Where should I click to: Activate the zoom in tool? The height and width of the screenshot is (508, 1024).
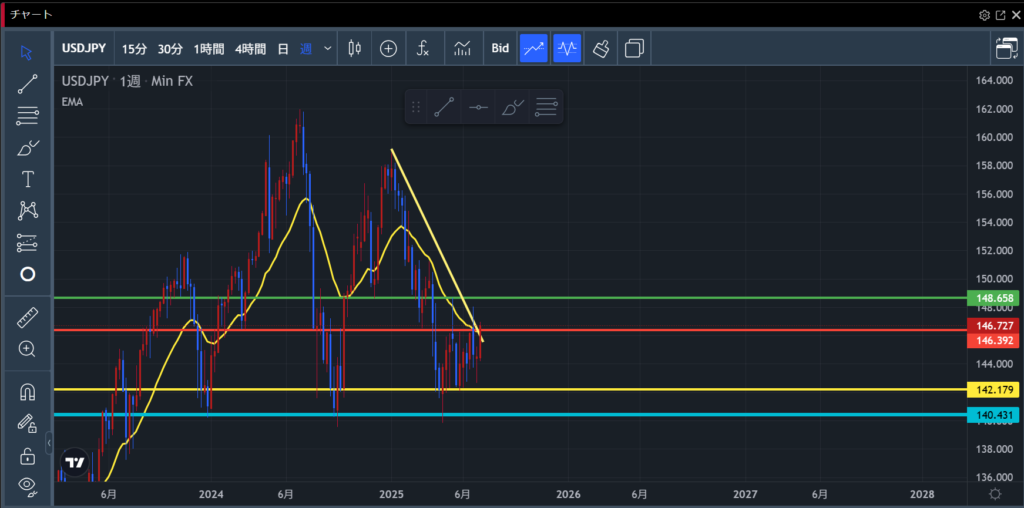27,349
